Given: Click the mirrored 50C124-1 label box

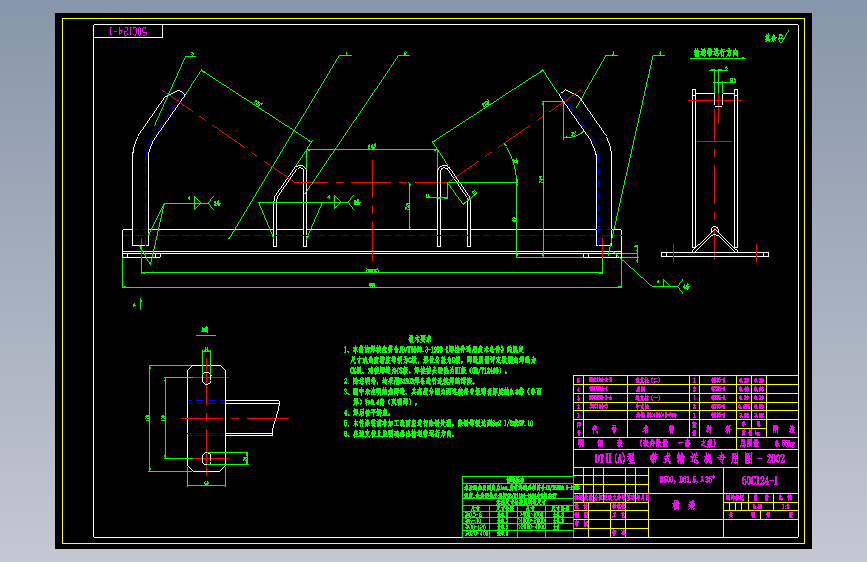Looking at the screenshot, I should pos(128,32).
